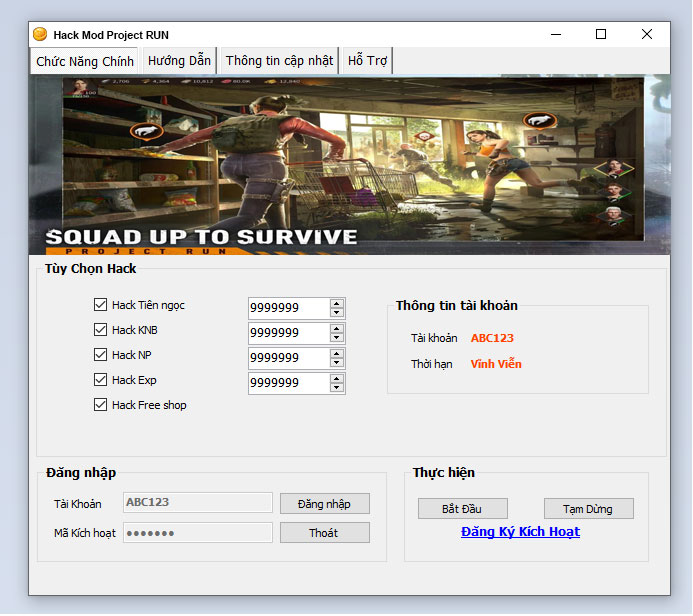Maximize the Hack Mod Project RUN window
The height and width of the screenshot is (616, 693).
pos(601,34)
